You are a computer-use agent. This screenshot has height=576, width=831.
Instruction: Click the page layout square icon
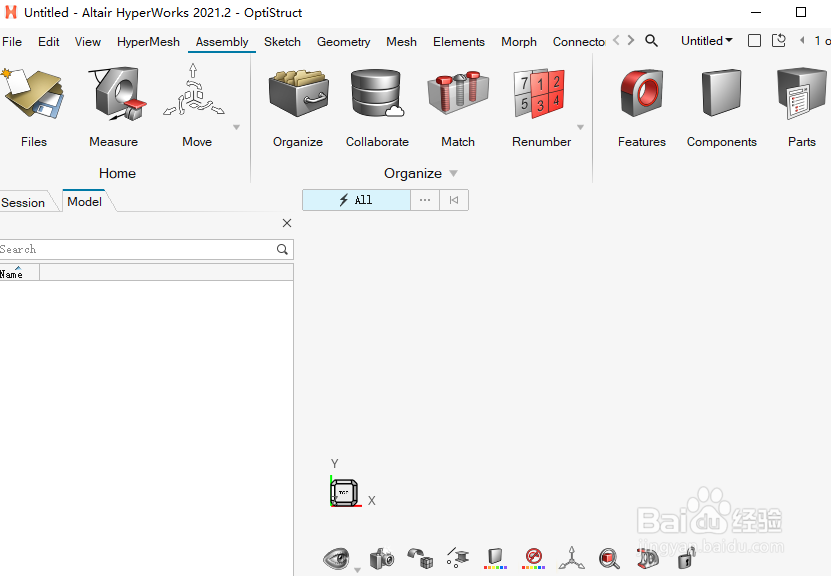(754, 41)
